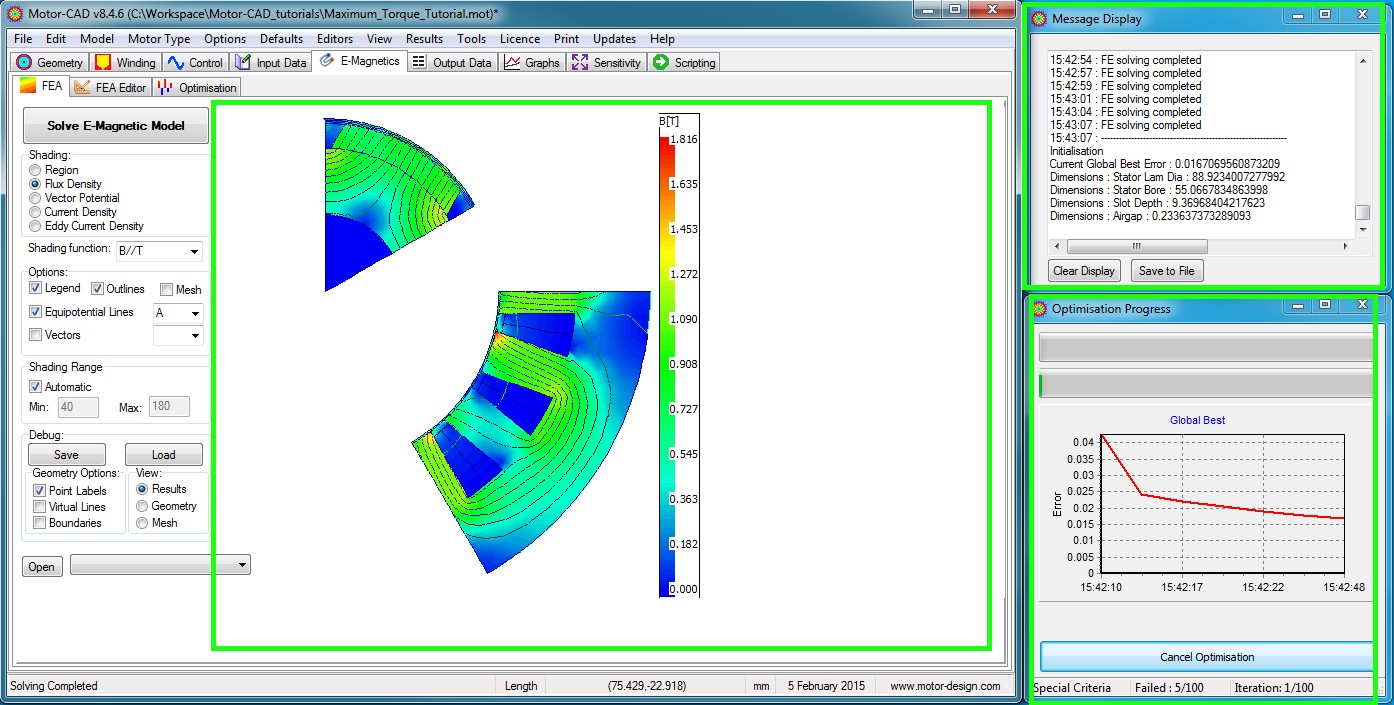1394x705 pixels.
Task: Click Solve E-Magnetic Model button
Action: [116, 126]
